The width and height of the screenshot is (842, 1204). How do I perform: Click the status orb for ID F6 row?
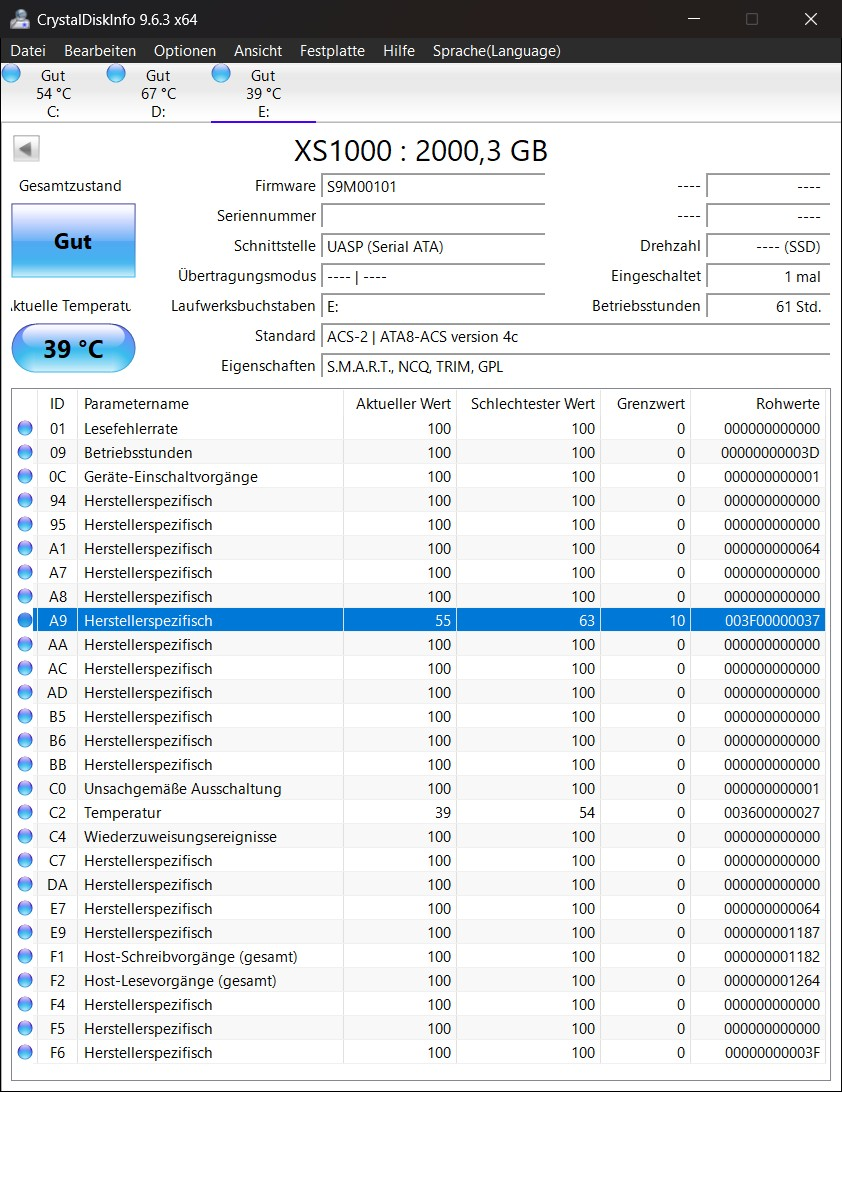25,1053
